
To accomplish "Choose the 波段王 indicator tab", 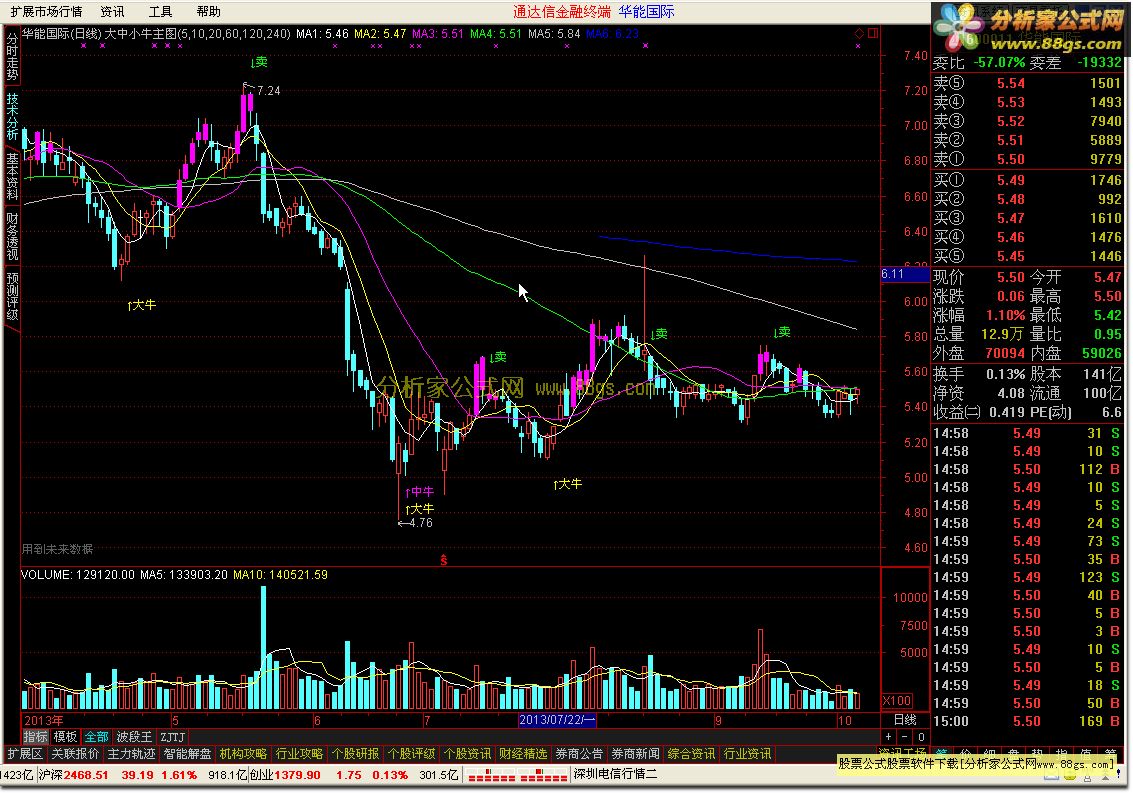I will tap(134, 737).
